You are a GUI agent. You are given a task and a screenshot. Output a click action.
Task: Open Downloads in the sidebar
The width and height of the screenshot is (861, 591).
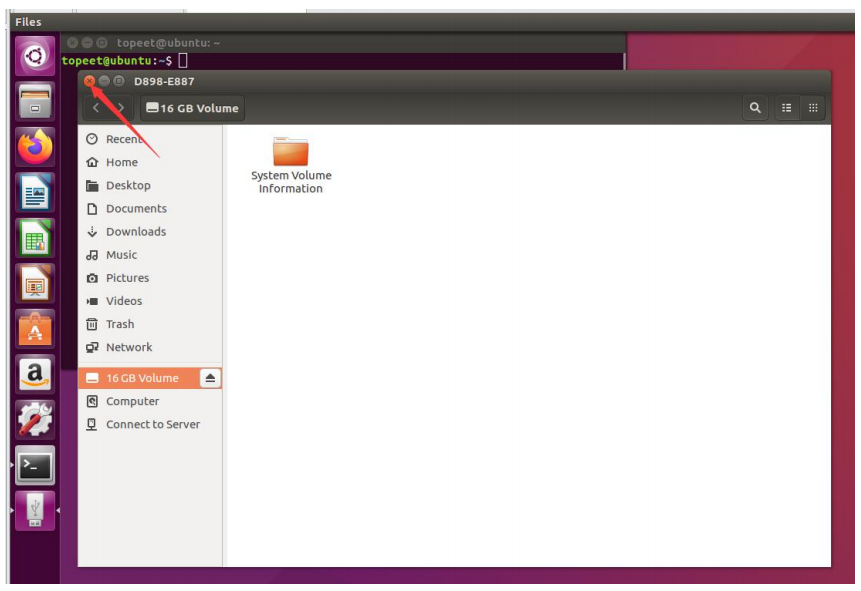[150, 231]
